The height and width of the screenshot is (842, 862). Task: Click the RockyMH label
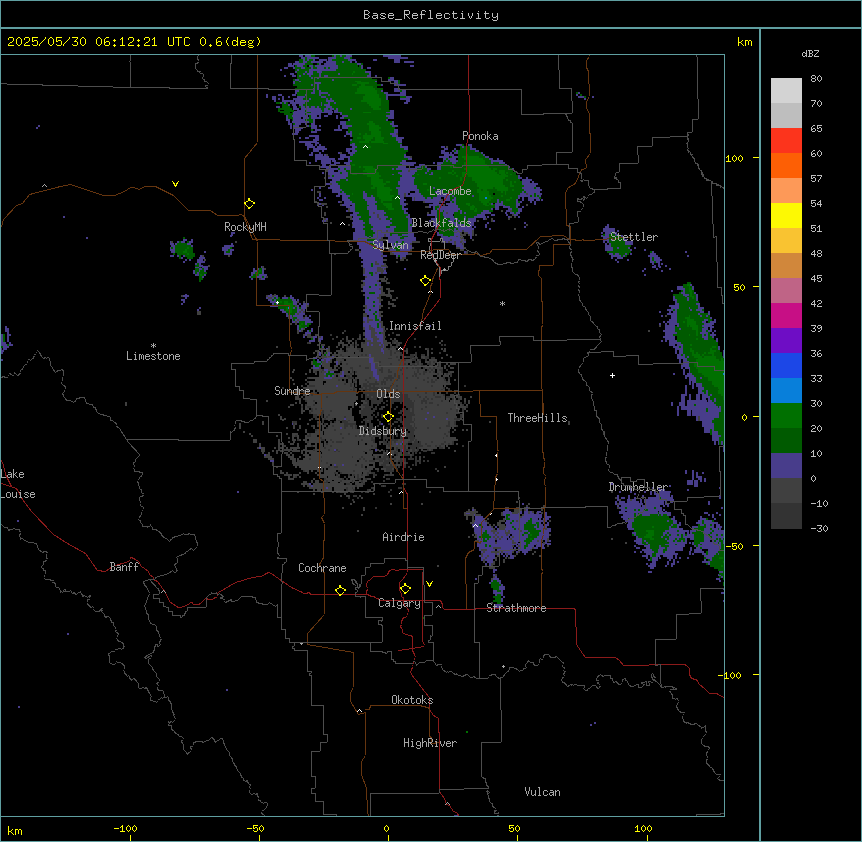point(245,226)
